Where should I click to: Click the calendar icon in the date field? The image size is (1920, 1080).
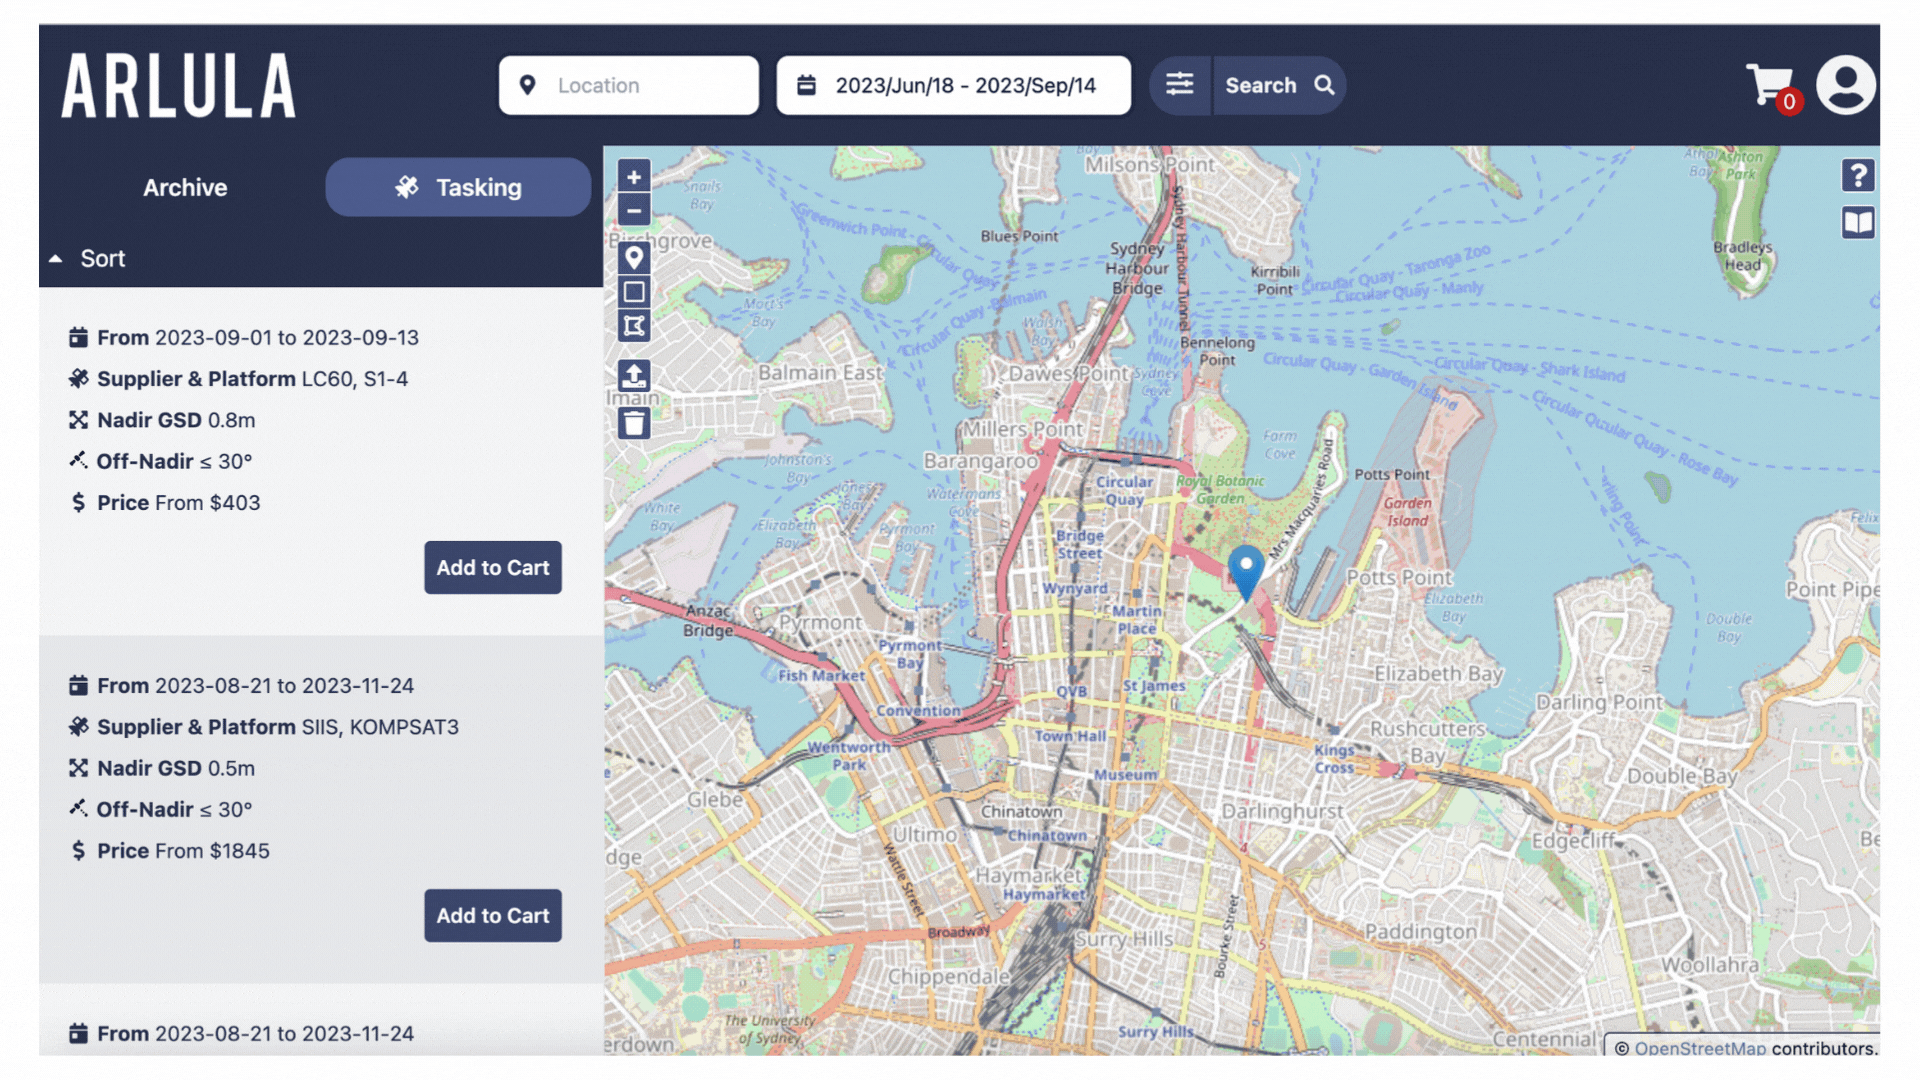point(807,85)
